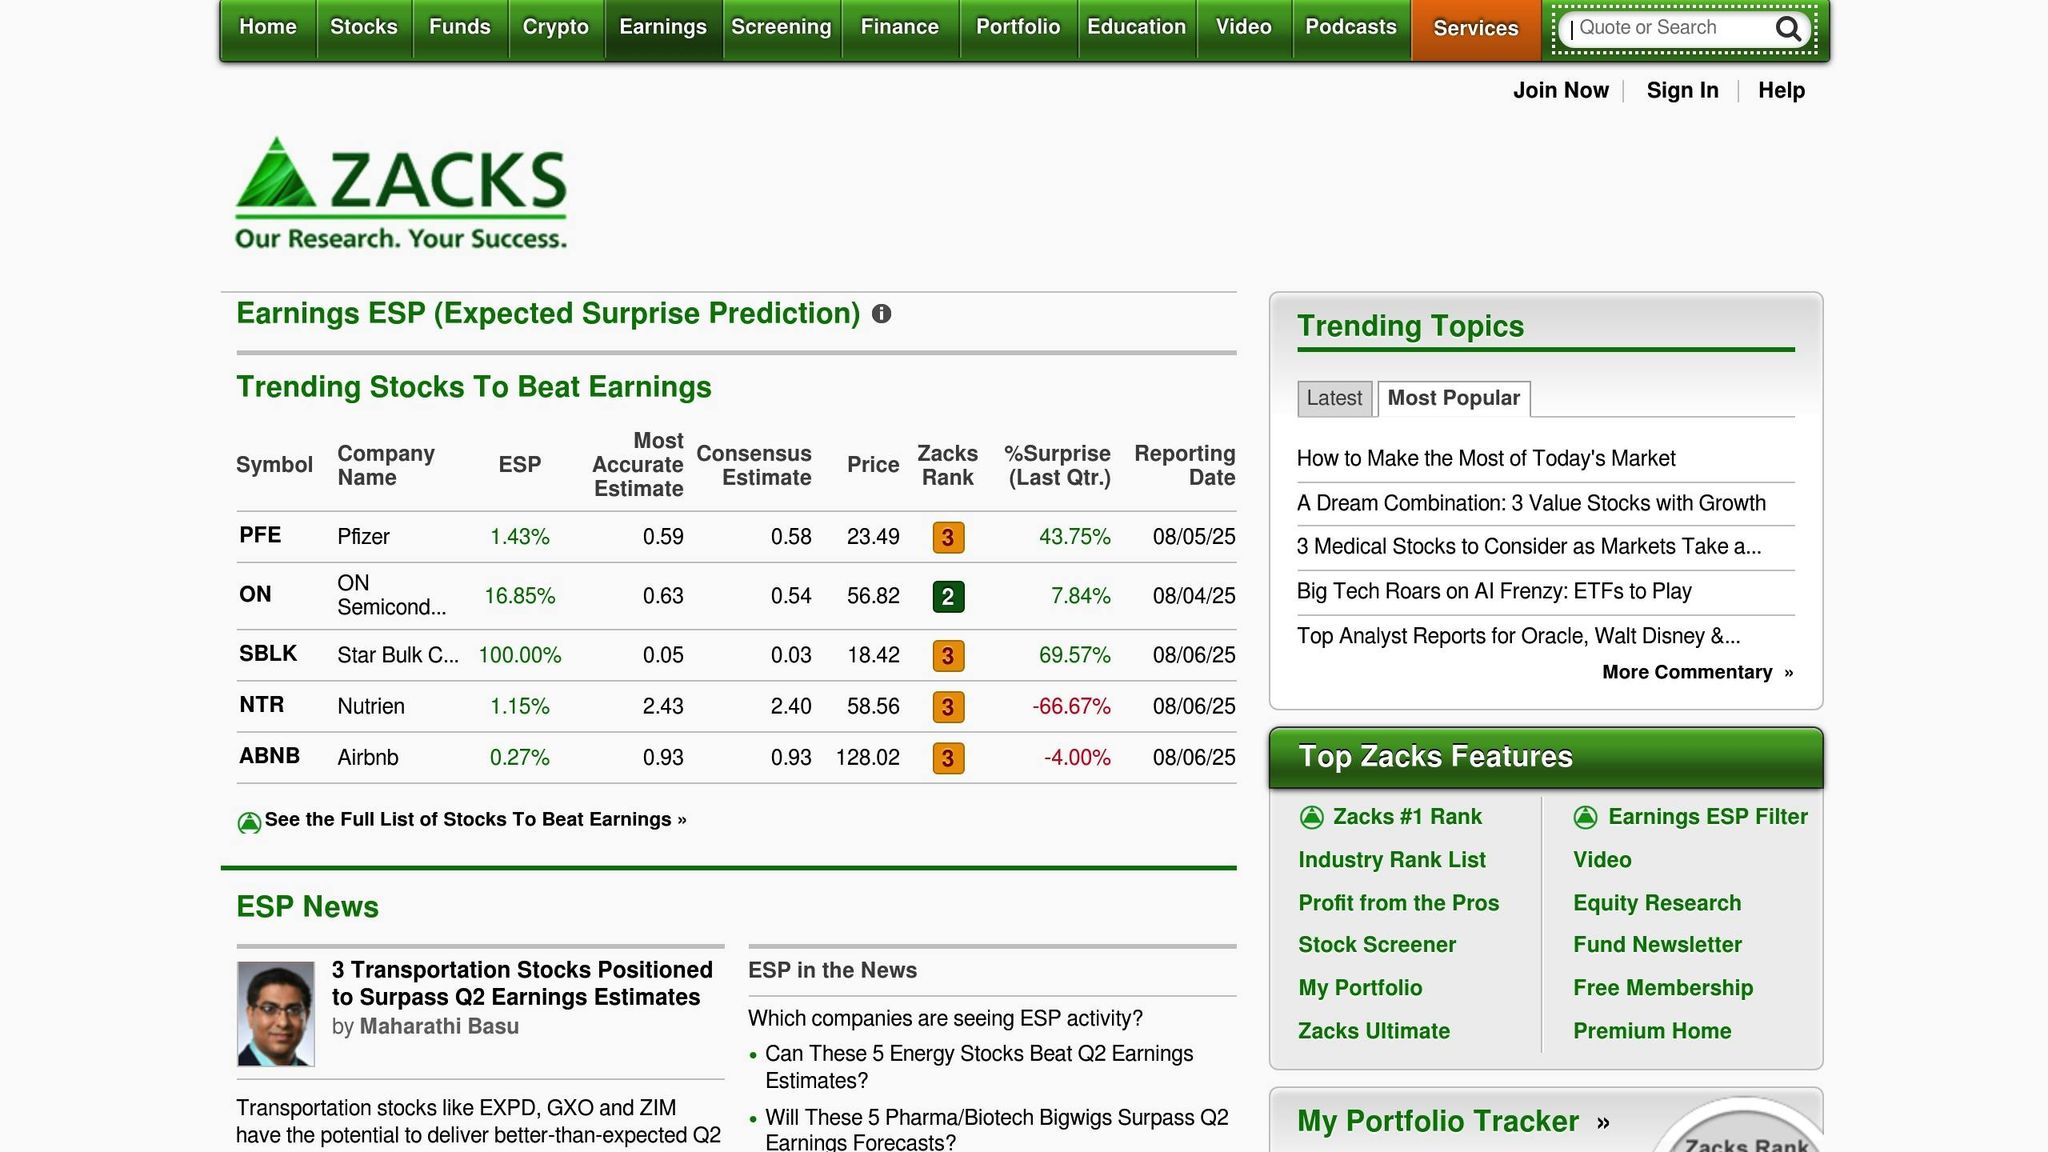Viewport: 2048px width, 1152px height.
Task: Open the Portfolio menu
Action: coord(1018,28)
